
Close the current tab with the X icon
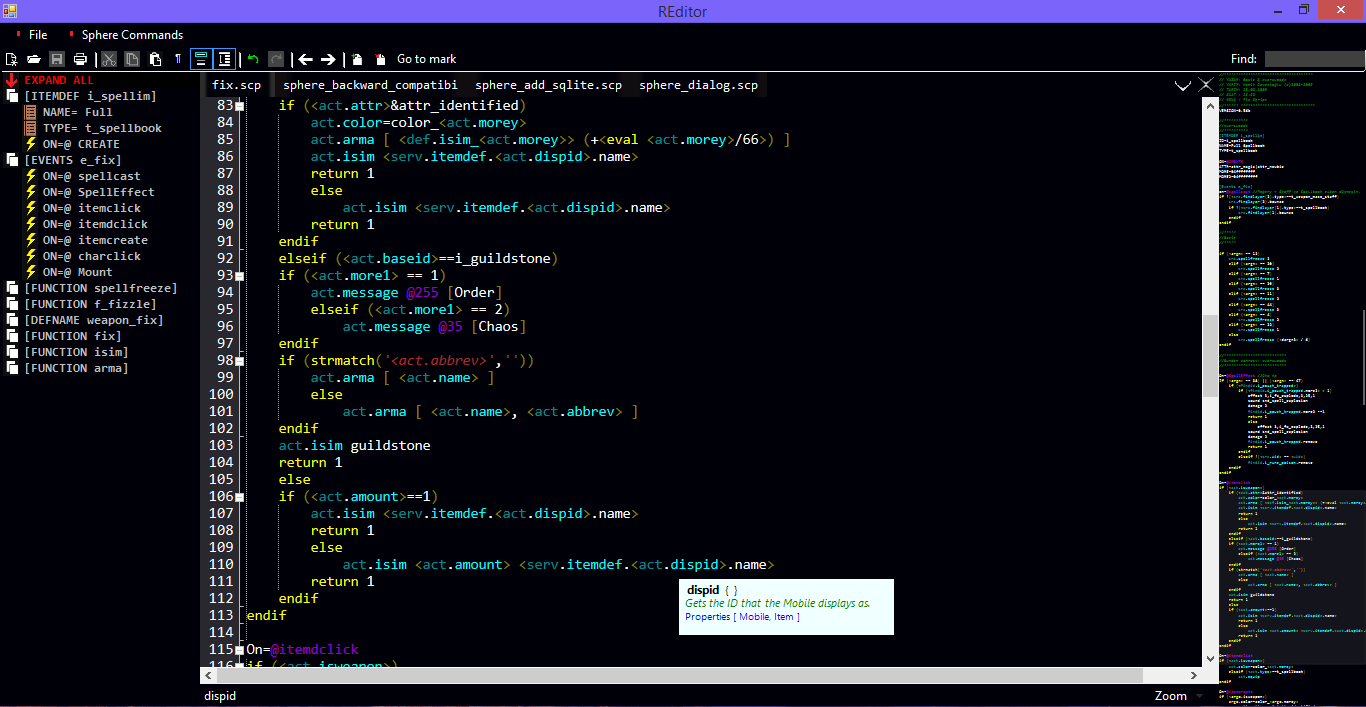pyautogui.click(x=1206, y=85)
